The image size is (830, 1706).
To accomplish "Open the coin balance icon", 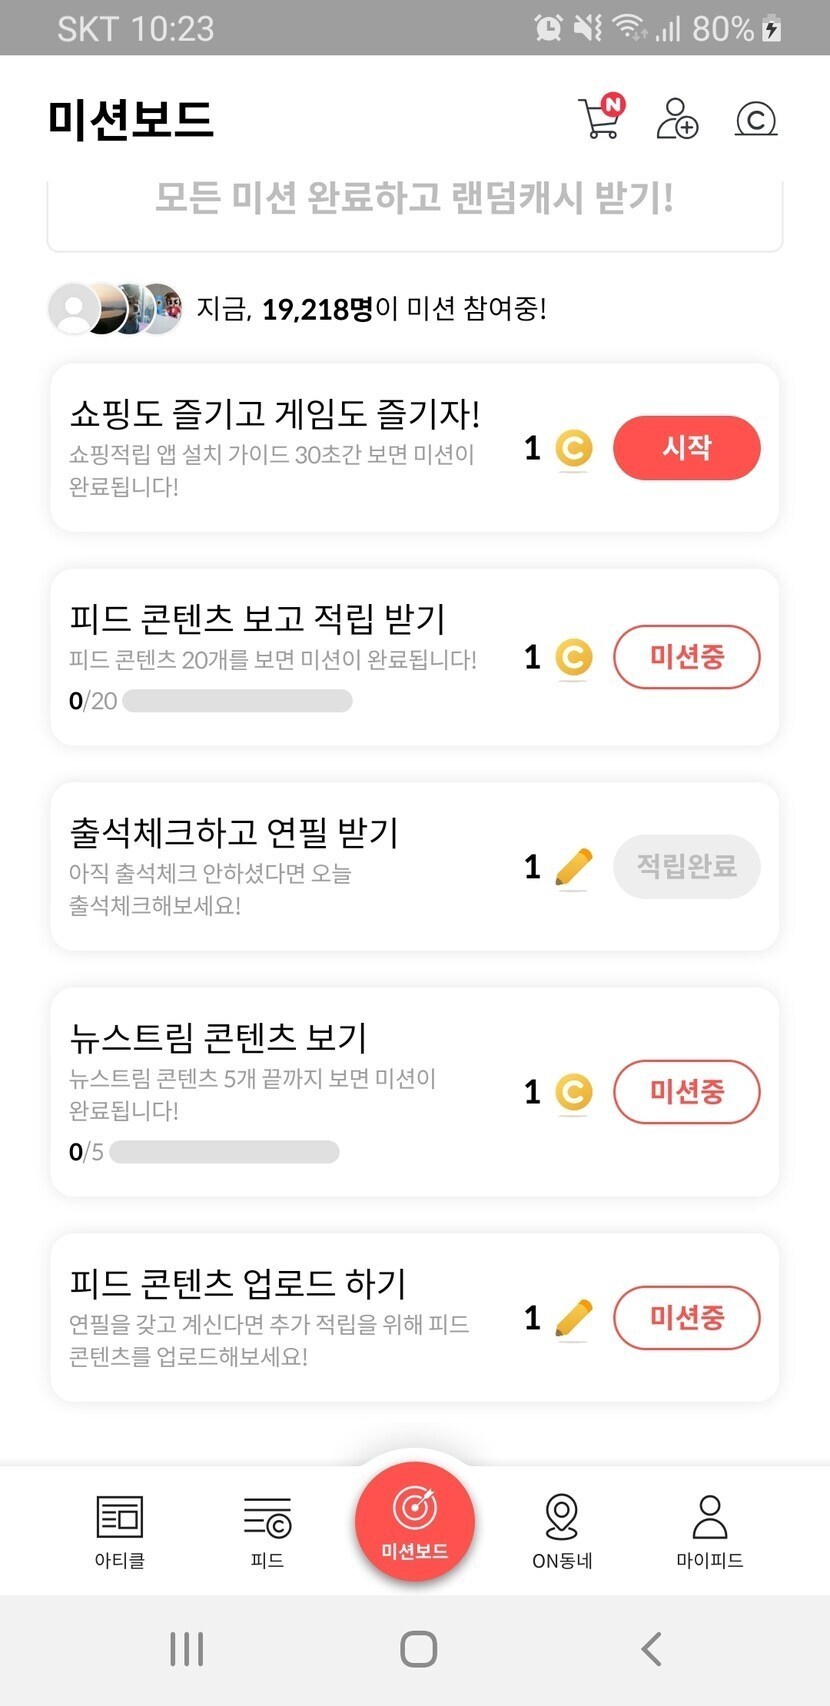I will 756,120.
